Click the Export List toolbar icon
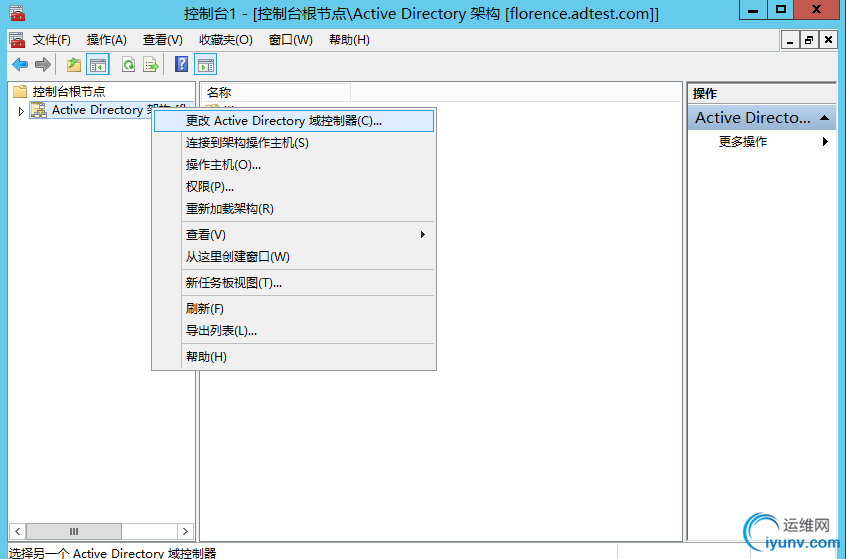Screen dimensions: 846x559 click(151, 65)
